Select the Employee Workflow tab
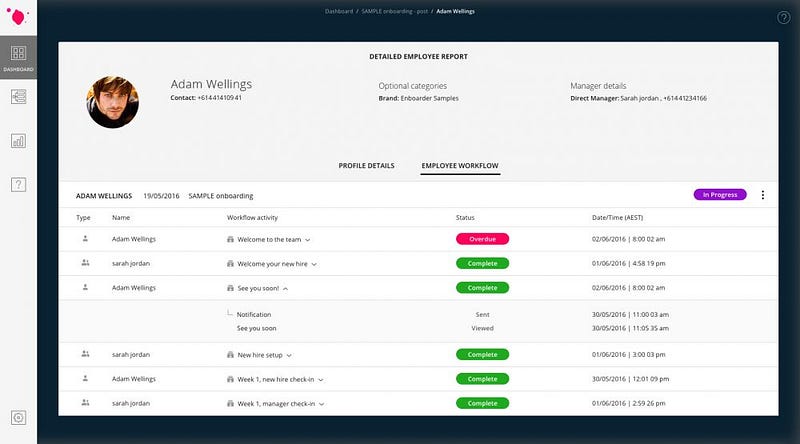The image size is (800, 444). coord(460,166)
